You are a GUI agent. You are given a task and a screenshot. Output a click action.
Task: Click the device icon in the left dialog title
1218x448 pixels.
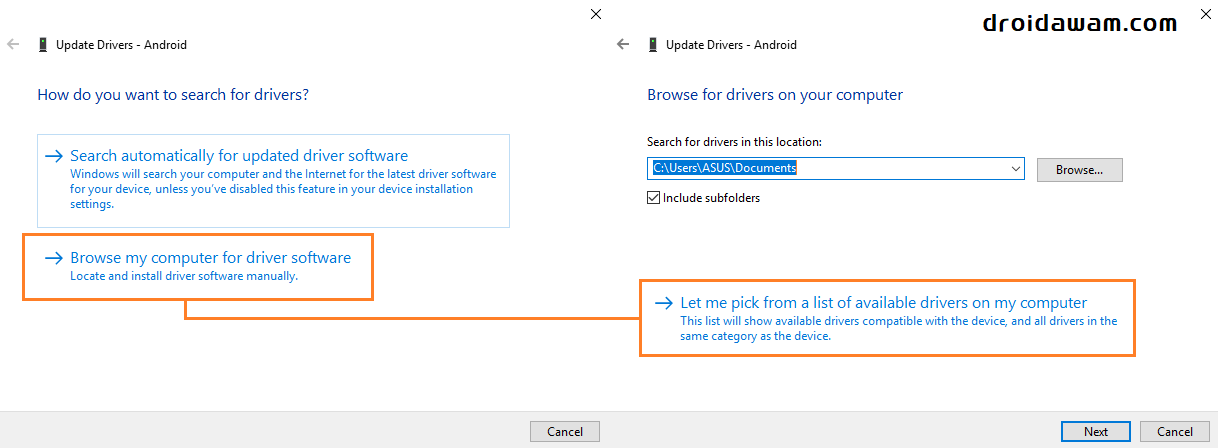[42, 45]
